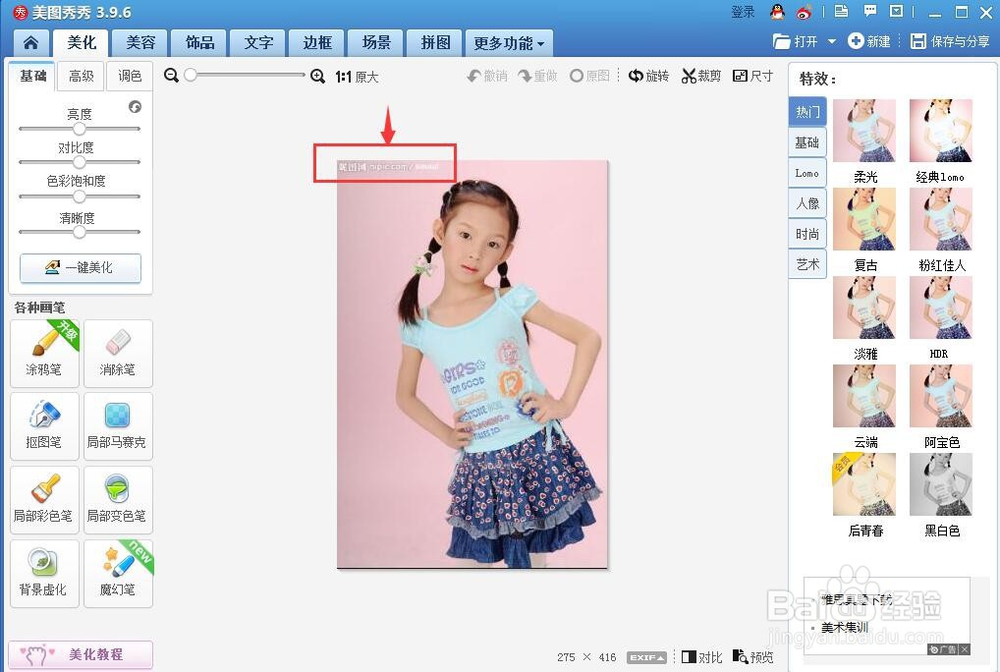Click the 一键美化 one-click beautify button
Viewport: 1000px width, 672px height.
80,268
